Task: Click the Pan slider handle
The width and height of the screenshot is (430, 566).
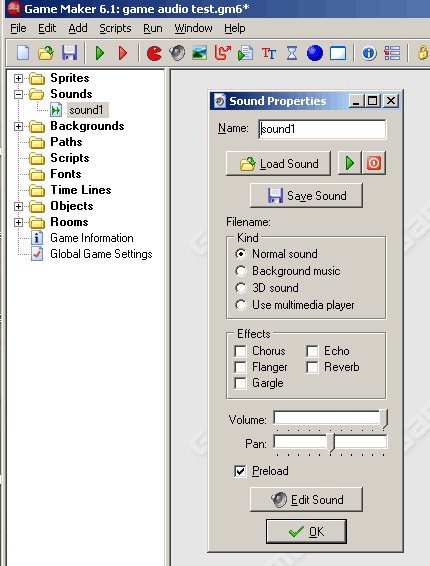Action: [x=331, y=443]
